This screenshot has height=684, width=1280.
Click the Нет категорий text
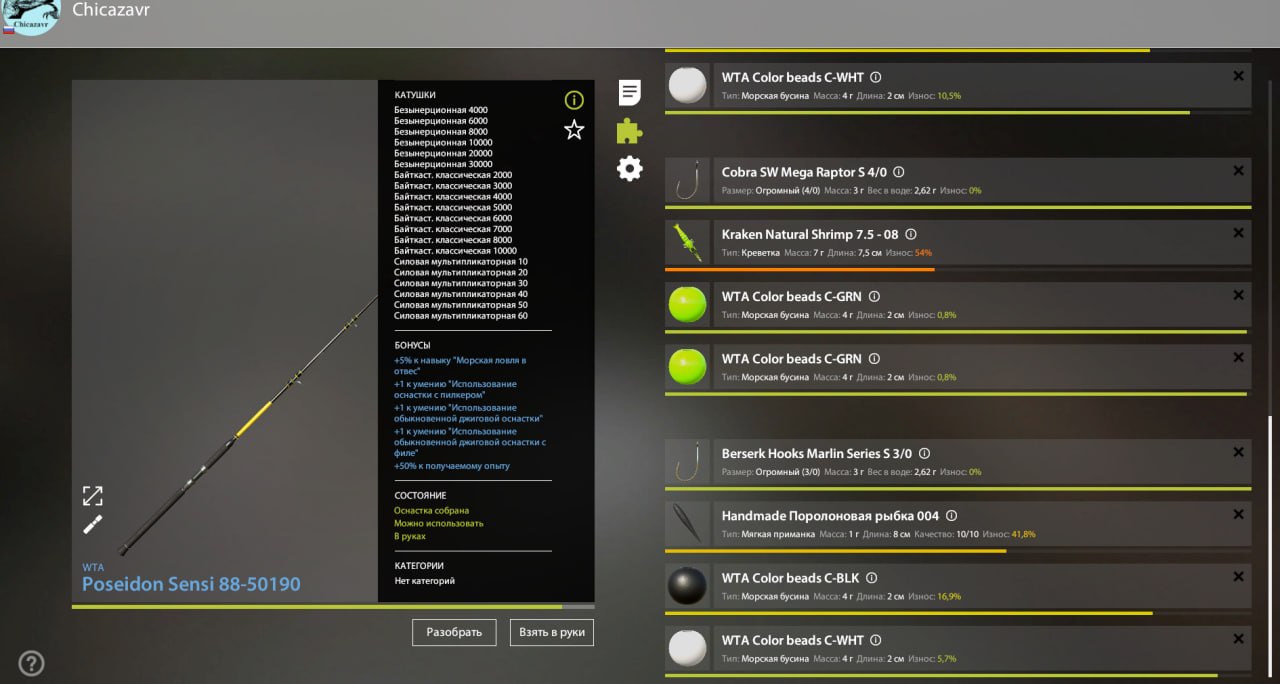tap(423, 581)
